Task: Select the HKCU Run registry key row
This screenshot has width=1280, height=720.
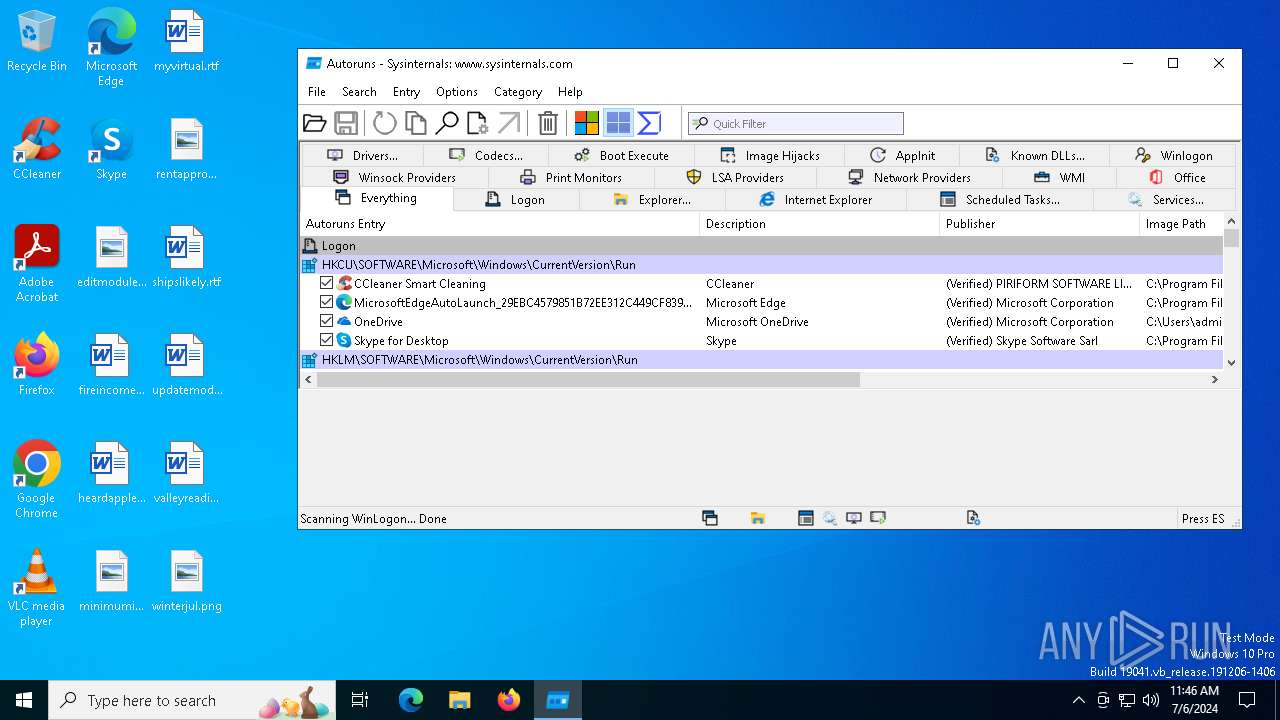Action: [x=762, y=265]
